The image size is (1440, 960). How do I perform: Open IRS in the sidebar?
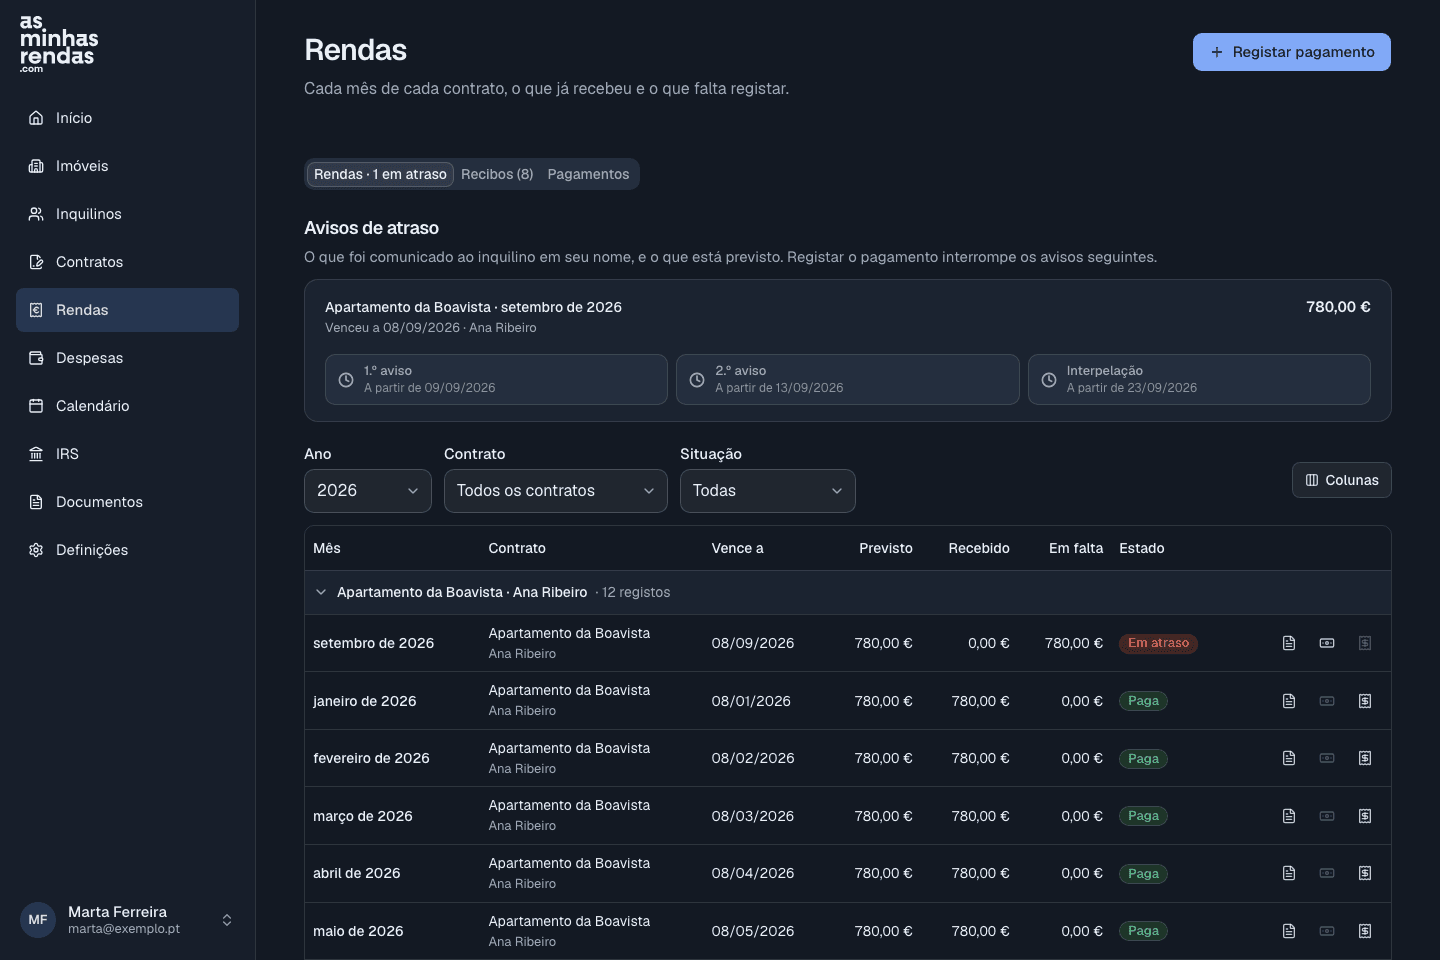click(x=127, y=454)
